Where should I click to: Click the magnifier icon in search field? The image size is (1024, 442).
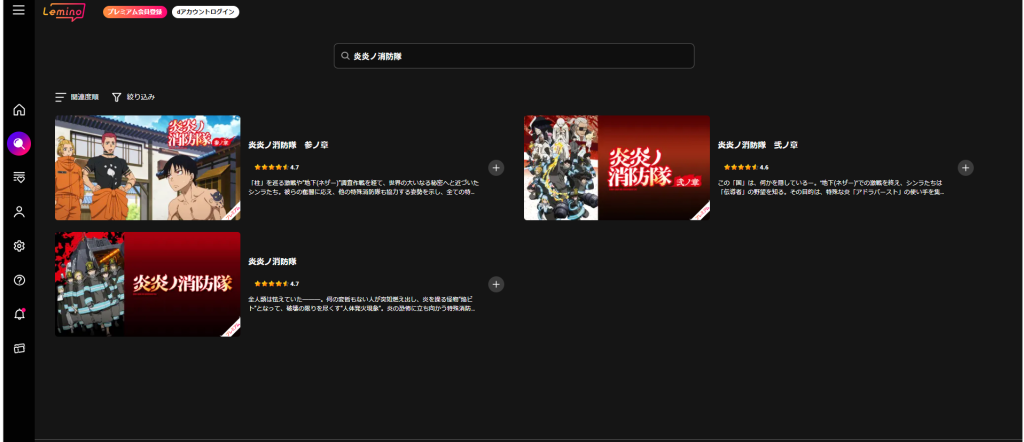click(345, 57)
